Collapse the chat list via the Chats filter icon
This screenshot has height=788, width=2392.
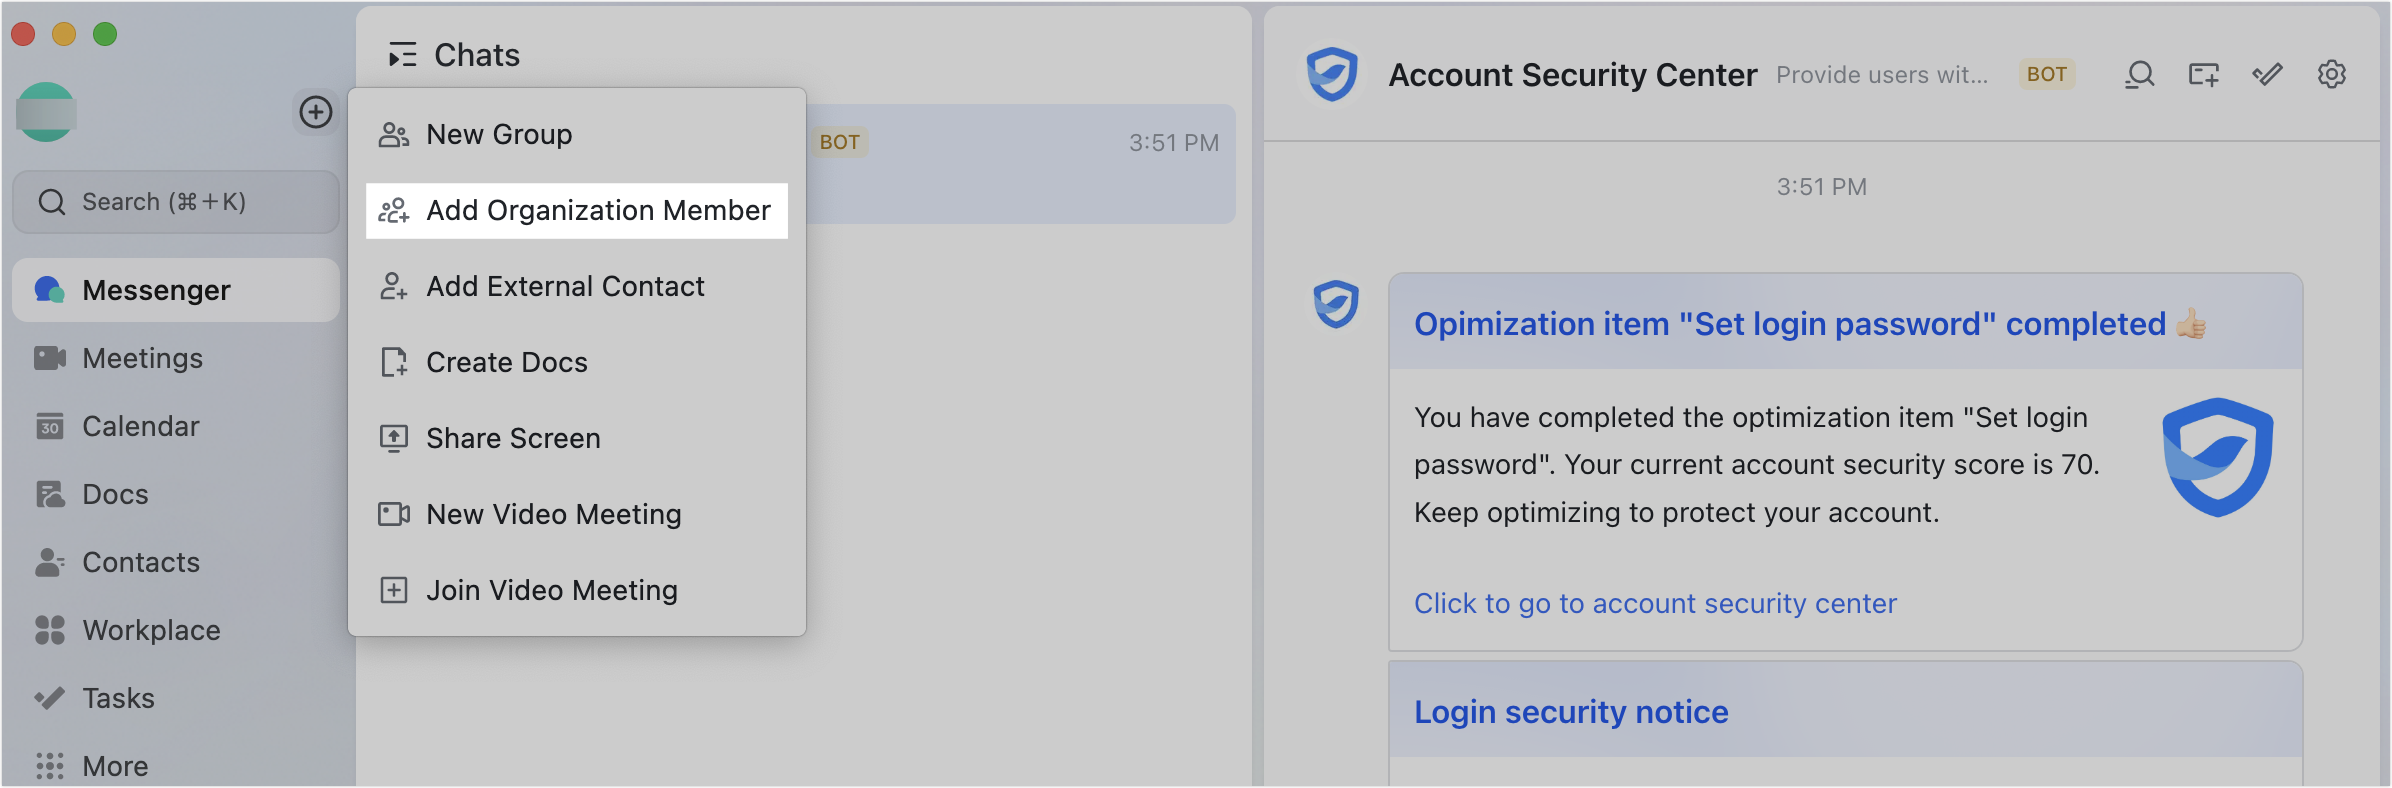[x=403, y=55]
